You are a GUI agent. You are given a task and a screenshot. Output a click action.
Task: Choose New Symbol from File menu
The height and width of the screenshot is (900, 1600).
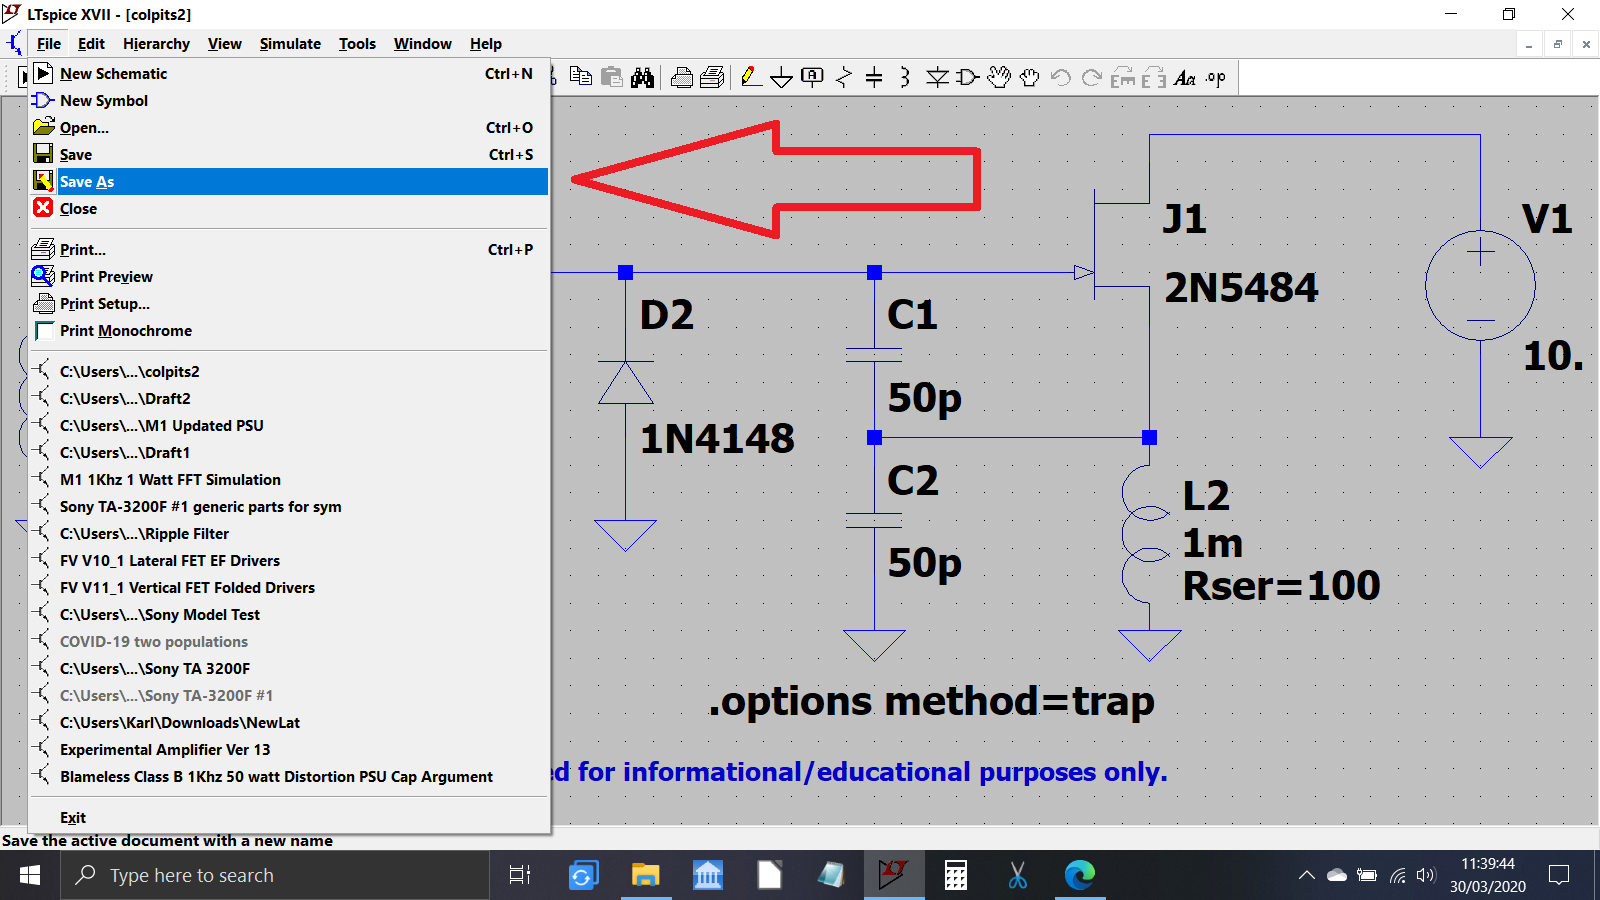pos(290,101)
